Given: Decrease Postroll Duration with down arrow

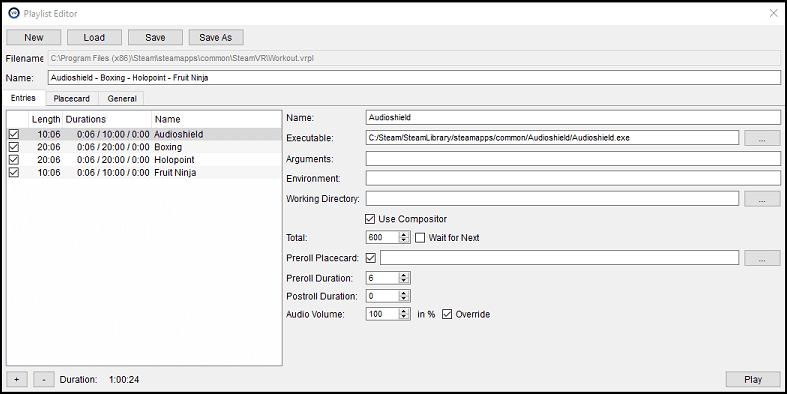Looking at the screenshot, I should tap(404, 299).
